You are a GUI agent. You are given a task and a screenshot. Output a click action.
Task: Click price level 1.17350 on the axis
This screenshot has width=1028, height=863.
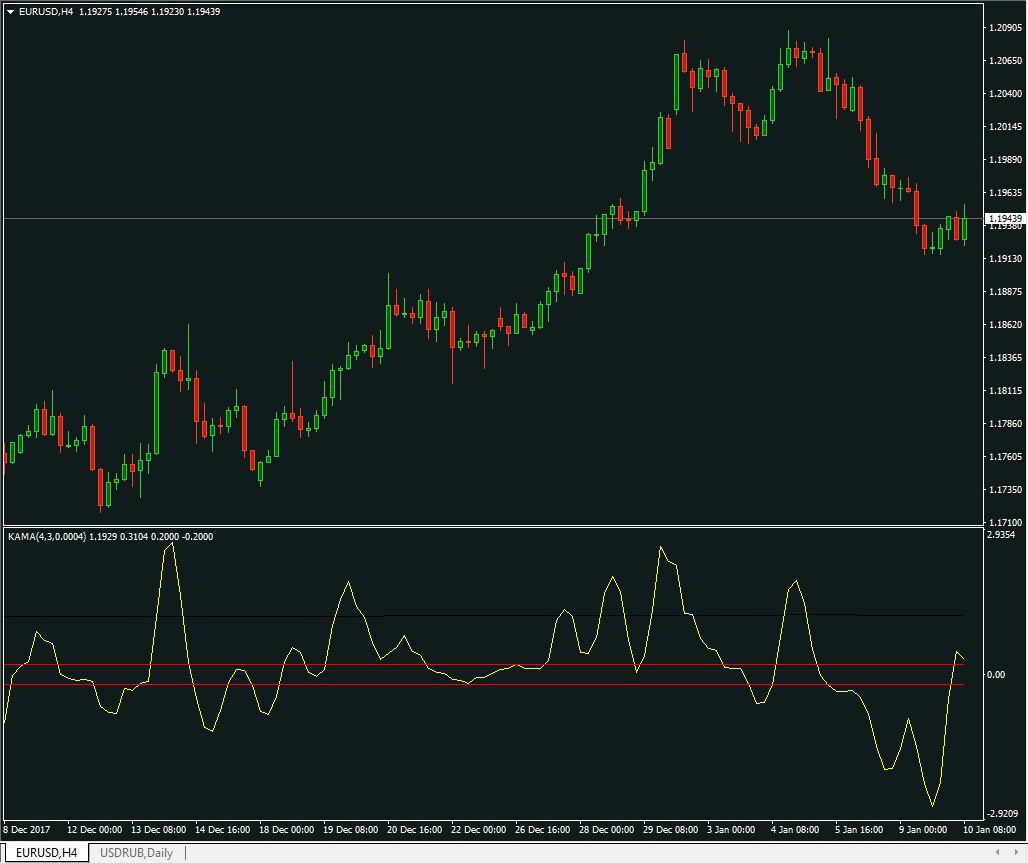click(x=1005, y=490)
